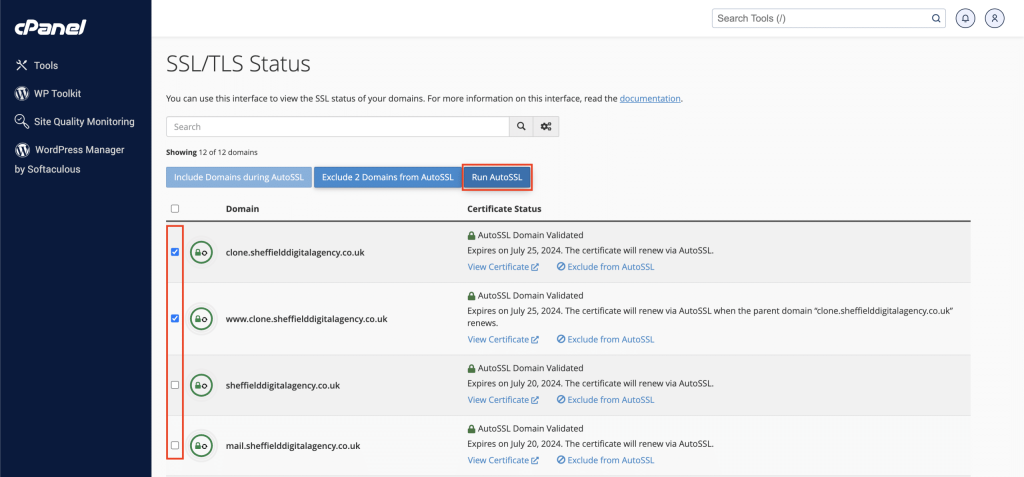
Task: View Certificate for www.clone.sheffielddigitalagency.co.uk
Action: coord(503,339)
